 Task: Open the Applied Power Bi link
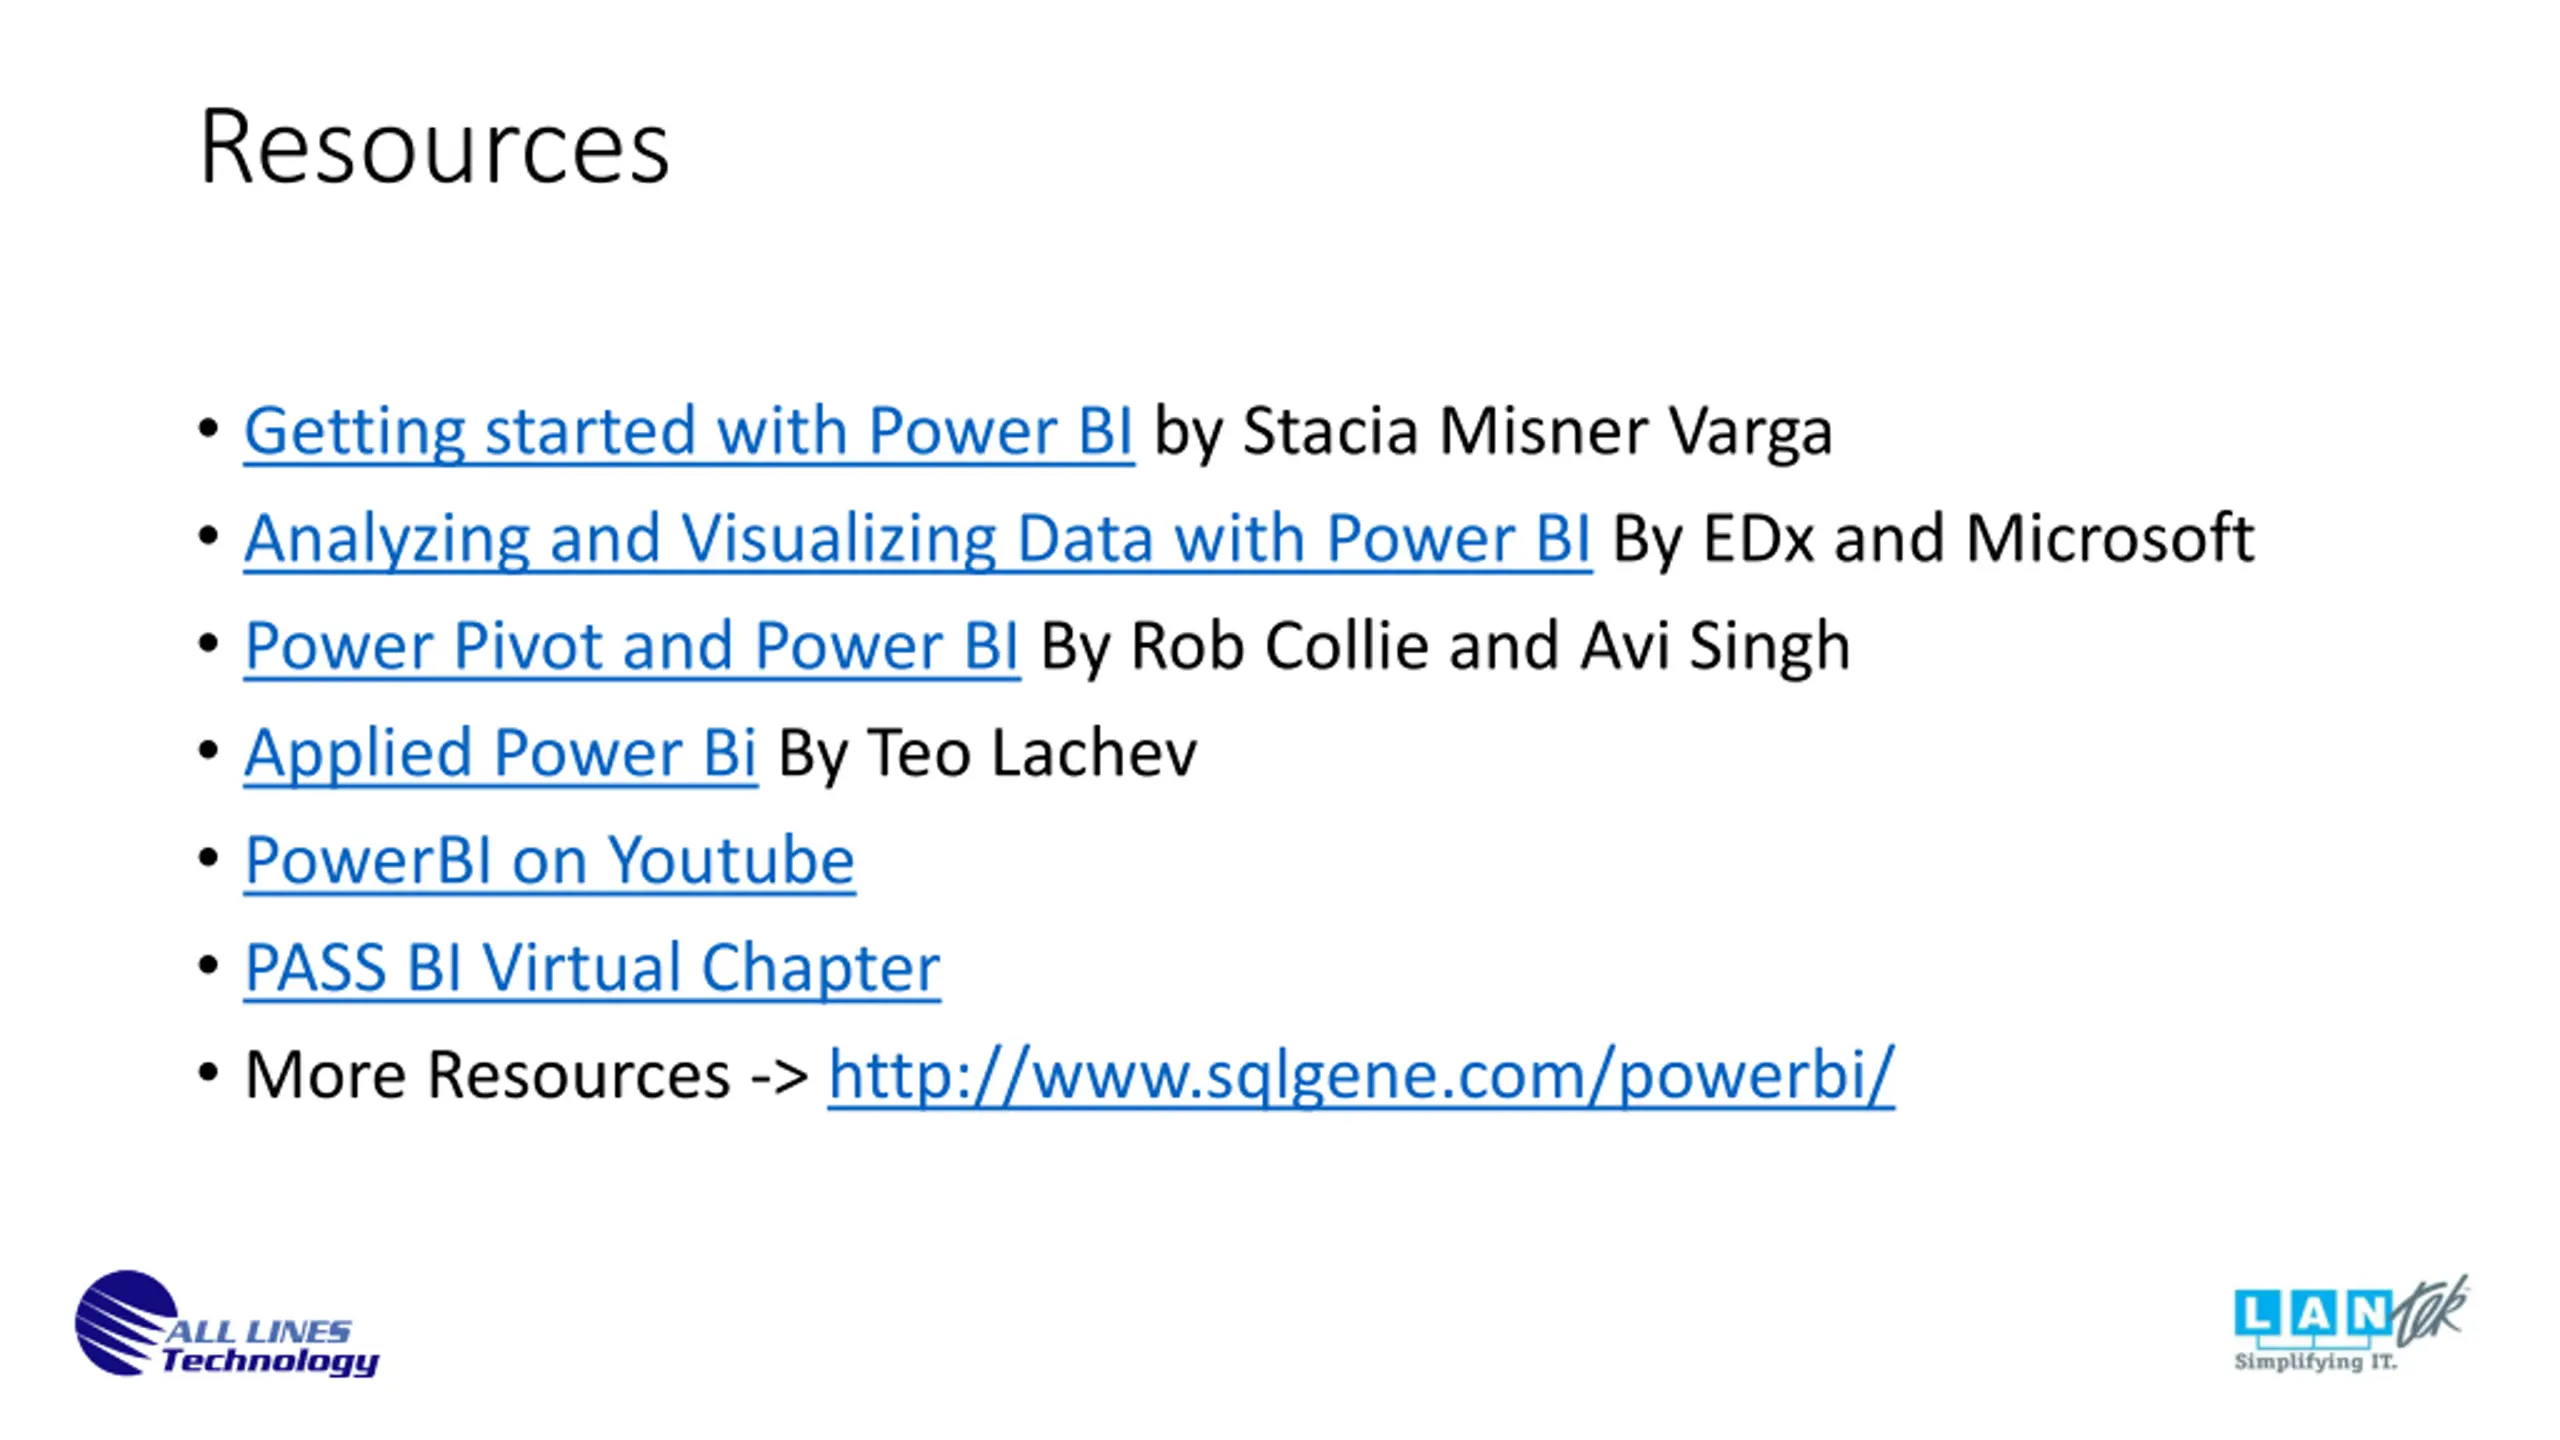coord(500,754)
